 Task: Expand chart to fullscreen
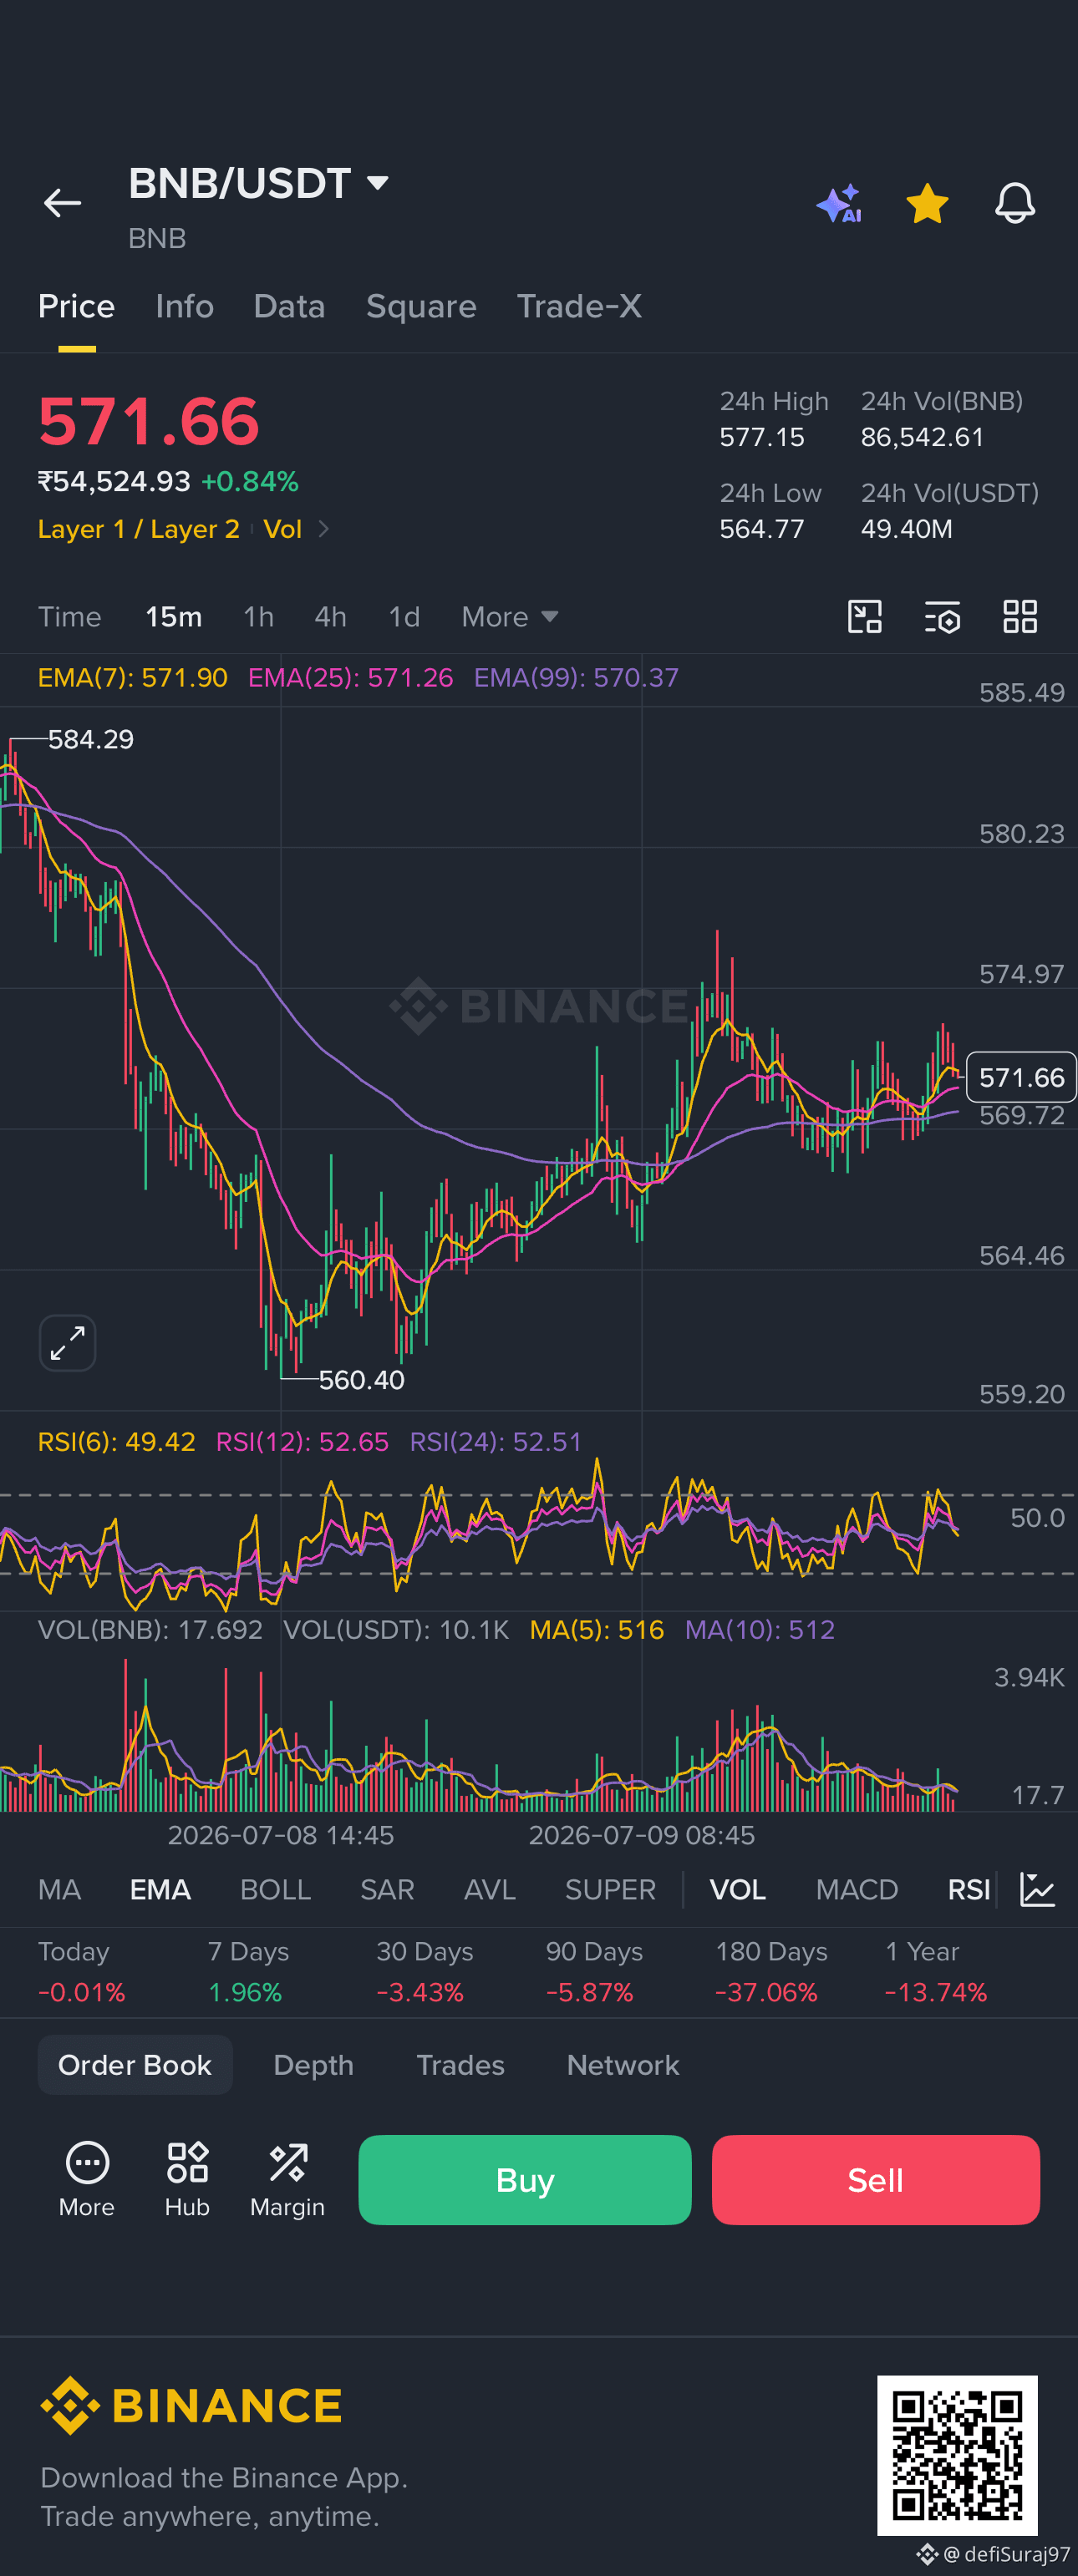tap(67, 1342)
